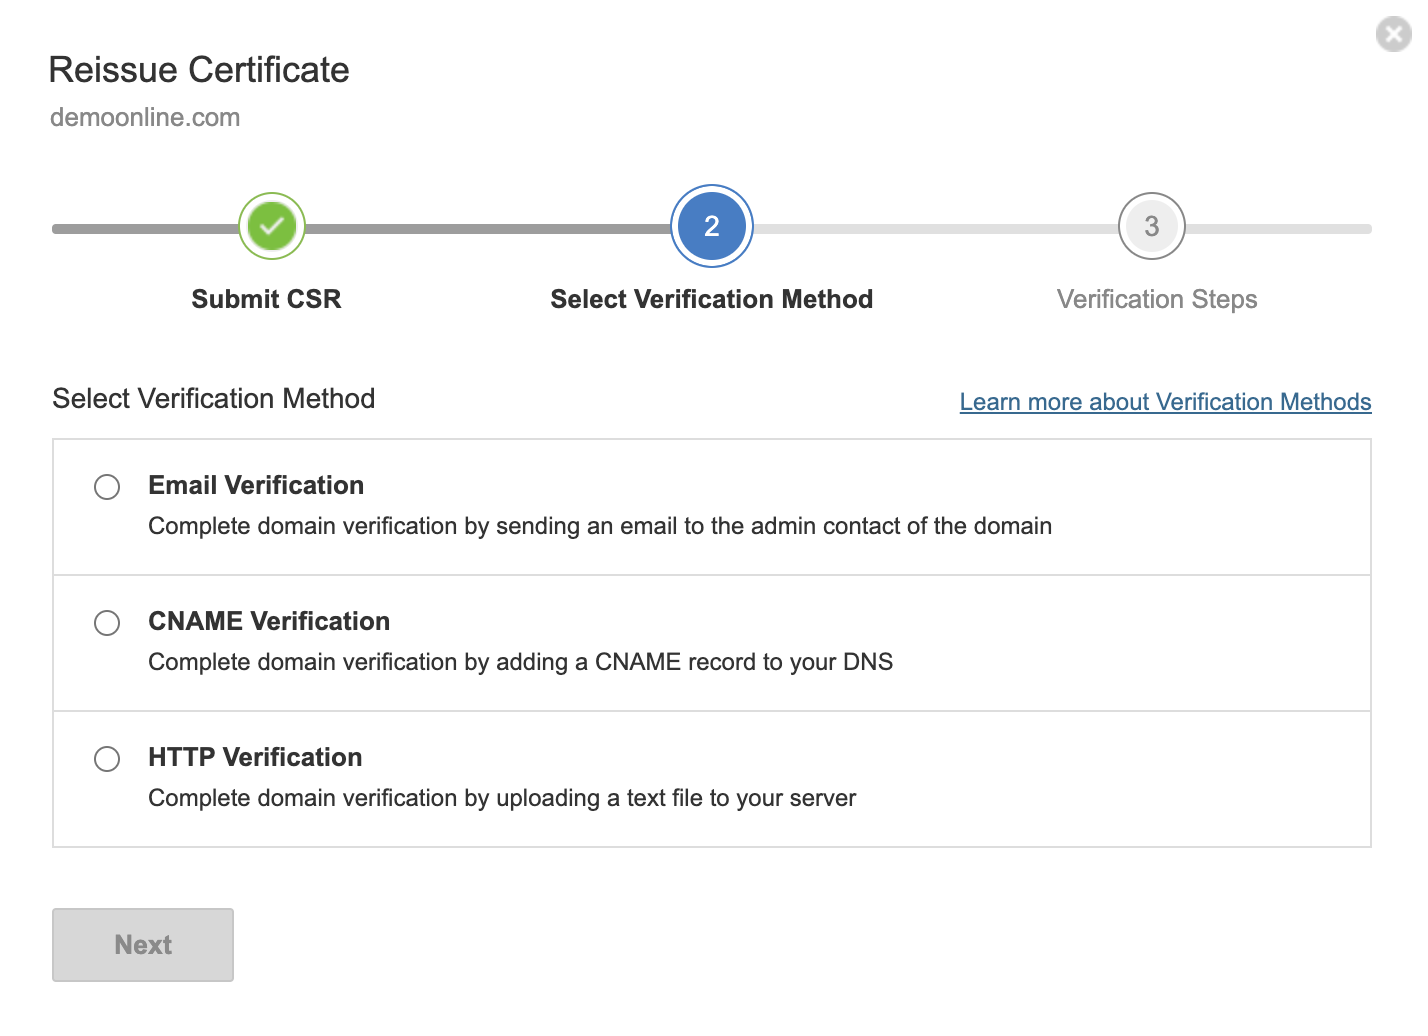Screen dimensions: 1428x1036
Task: Click the Reissue Certificate title
Action: pos(199,70)
